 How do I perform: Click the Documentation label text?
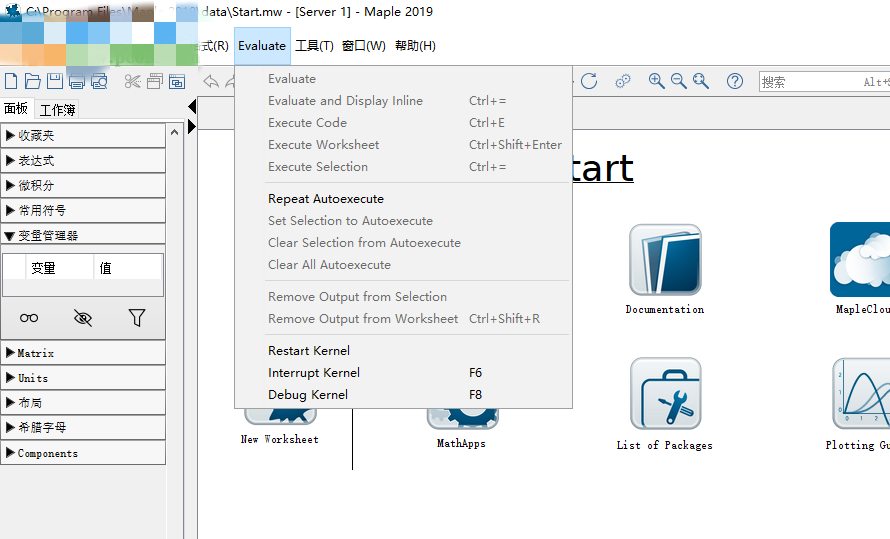click(x=665, y=309)
